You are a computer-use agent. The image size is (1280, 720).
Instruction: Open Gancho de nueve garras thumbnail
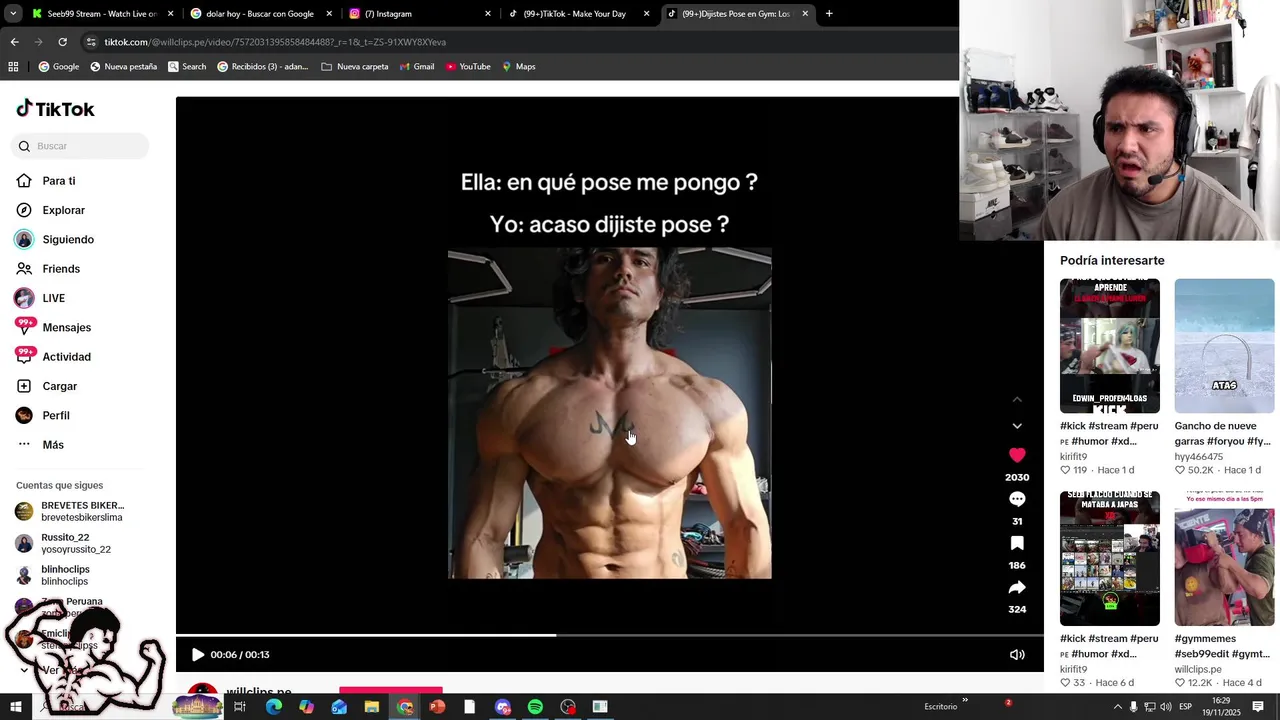point(1224,346)
